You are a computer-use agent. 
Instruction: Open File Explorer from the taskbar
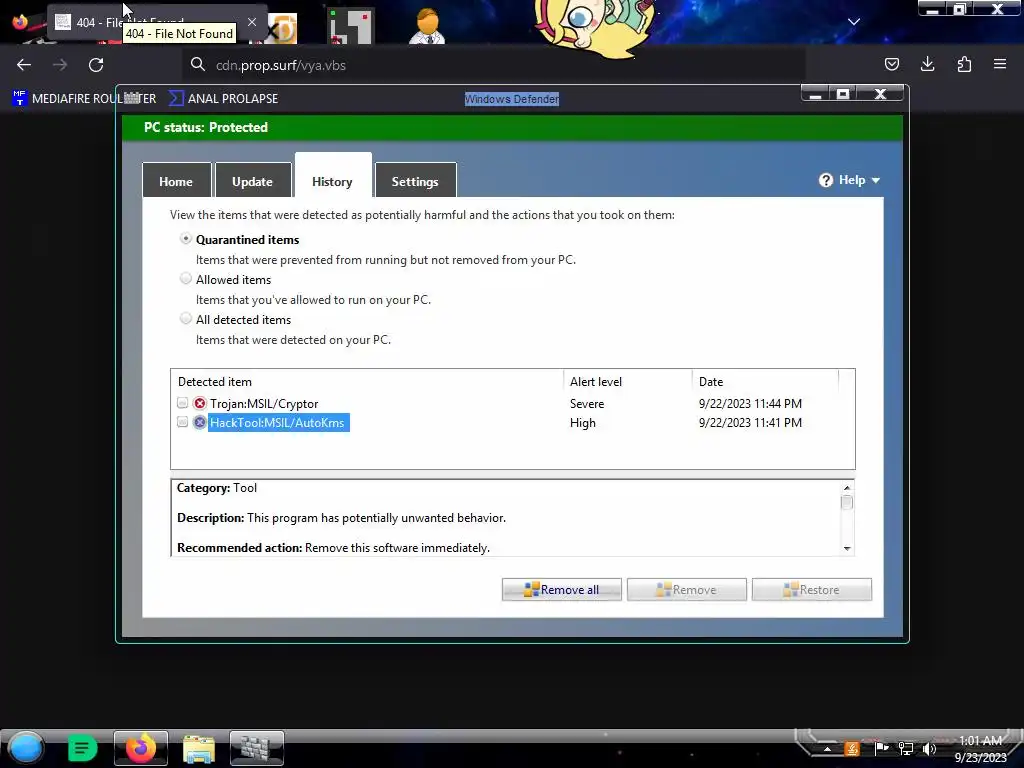[199, 748]
